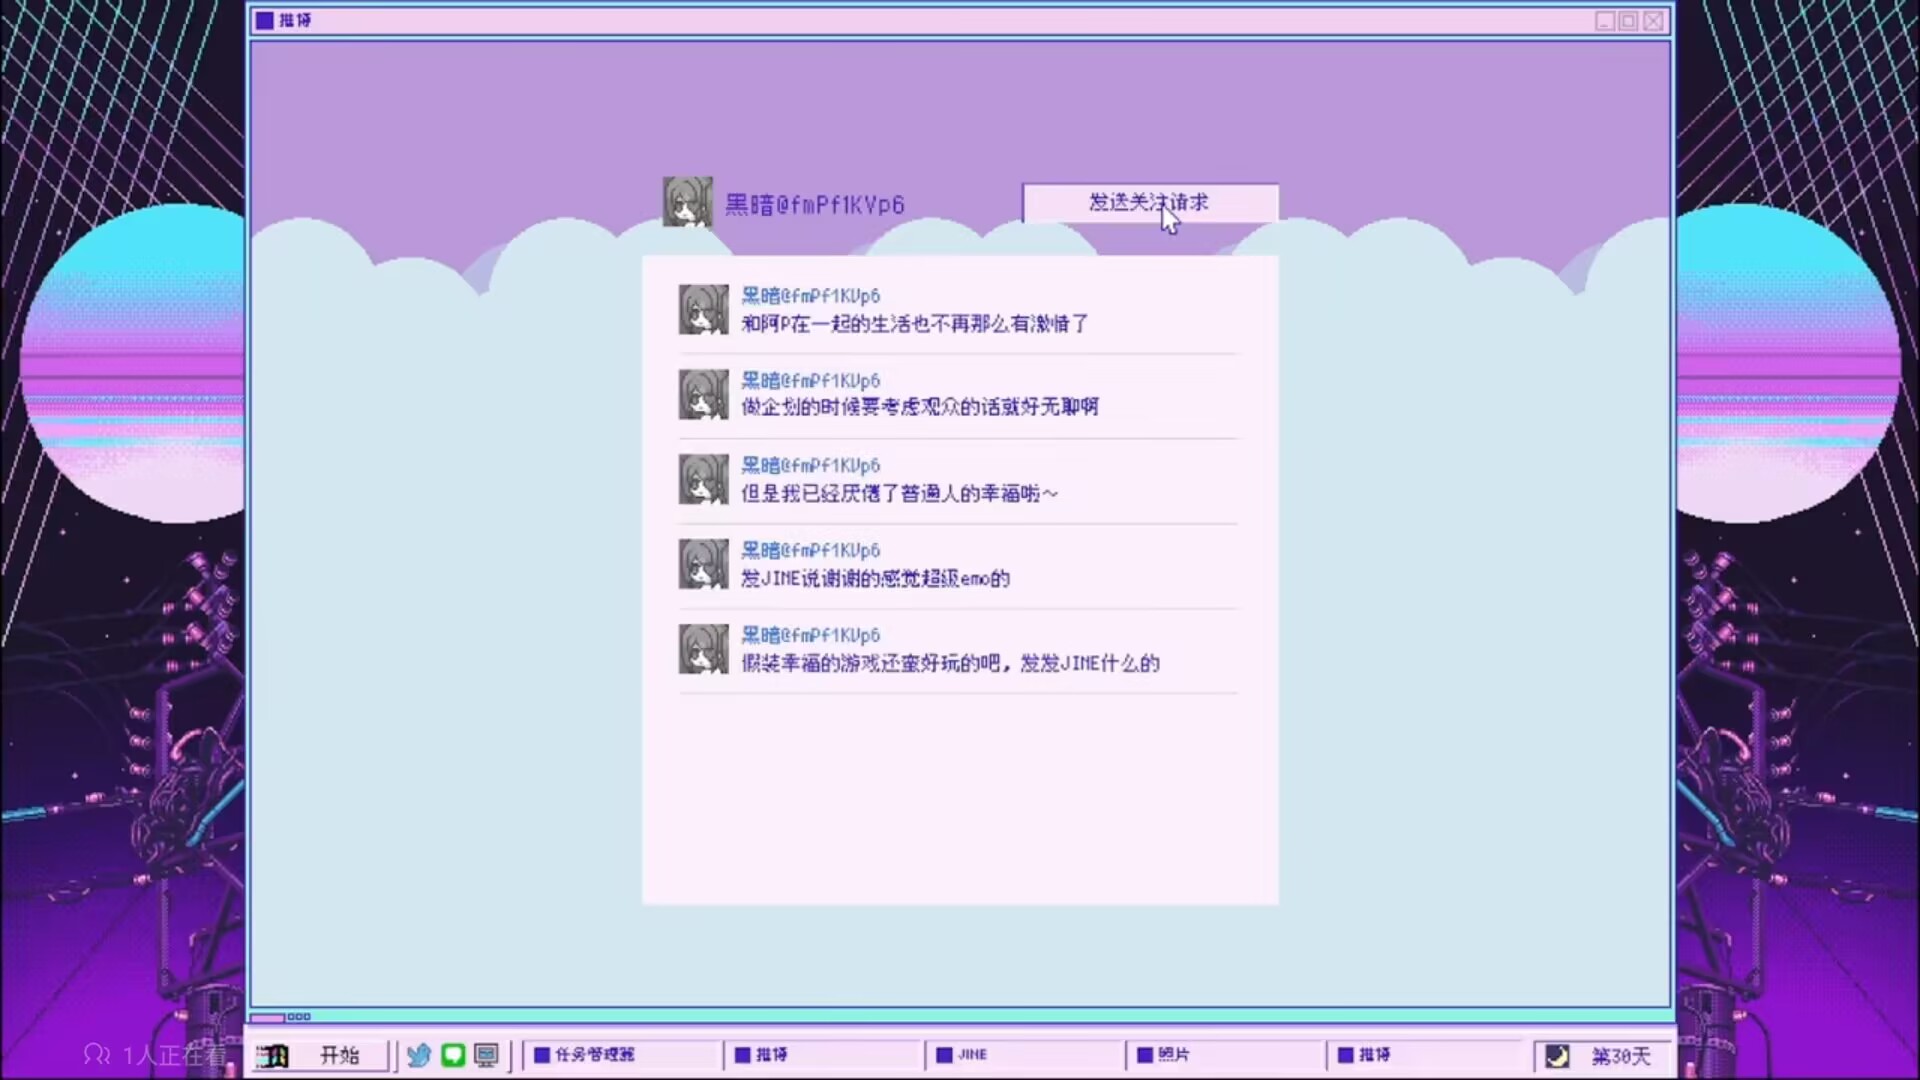This screenshot has height=1080, width=1920.
Task: Open username link on 发JINE说谢谢 post
Action: point(810,550)
